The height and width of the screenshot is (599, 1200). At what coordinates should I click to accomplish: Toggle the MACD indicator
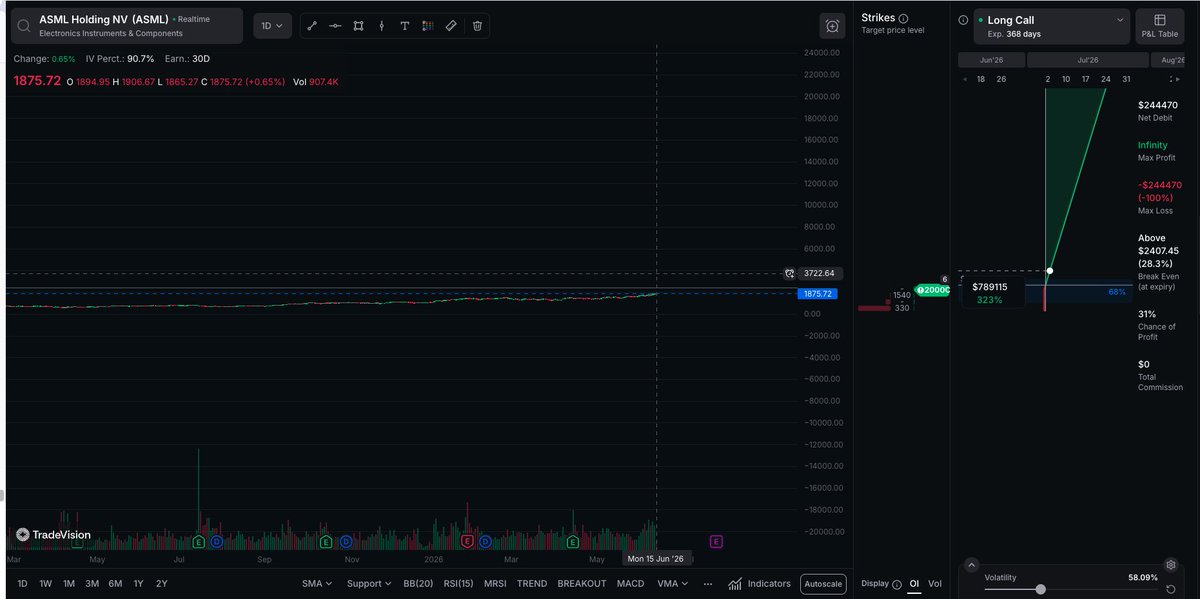coord(630,583)
